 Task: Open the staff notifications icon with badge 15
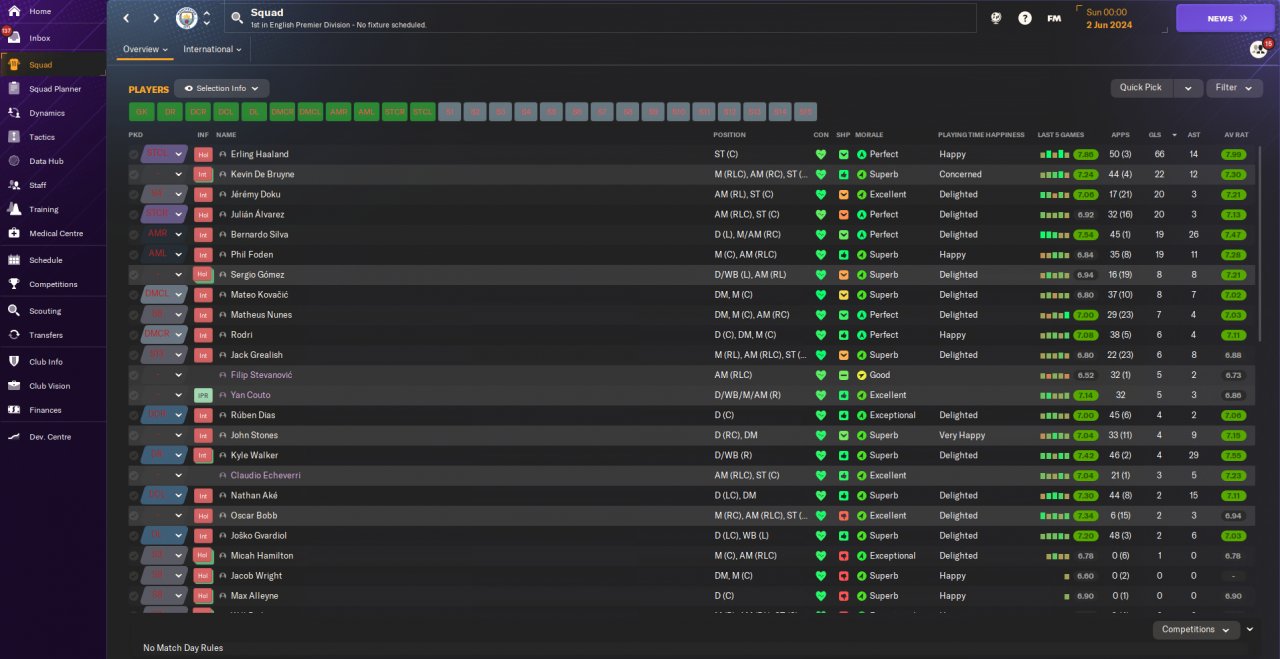tap(1258, 49)
